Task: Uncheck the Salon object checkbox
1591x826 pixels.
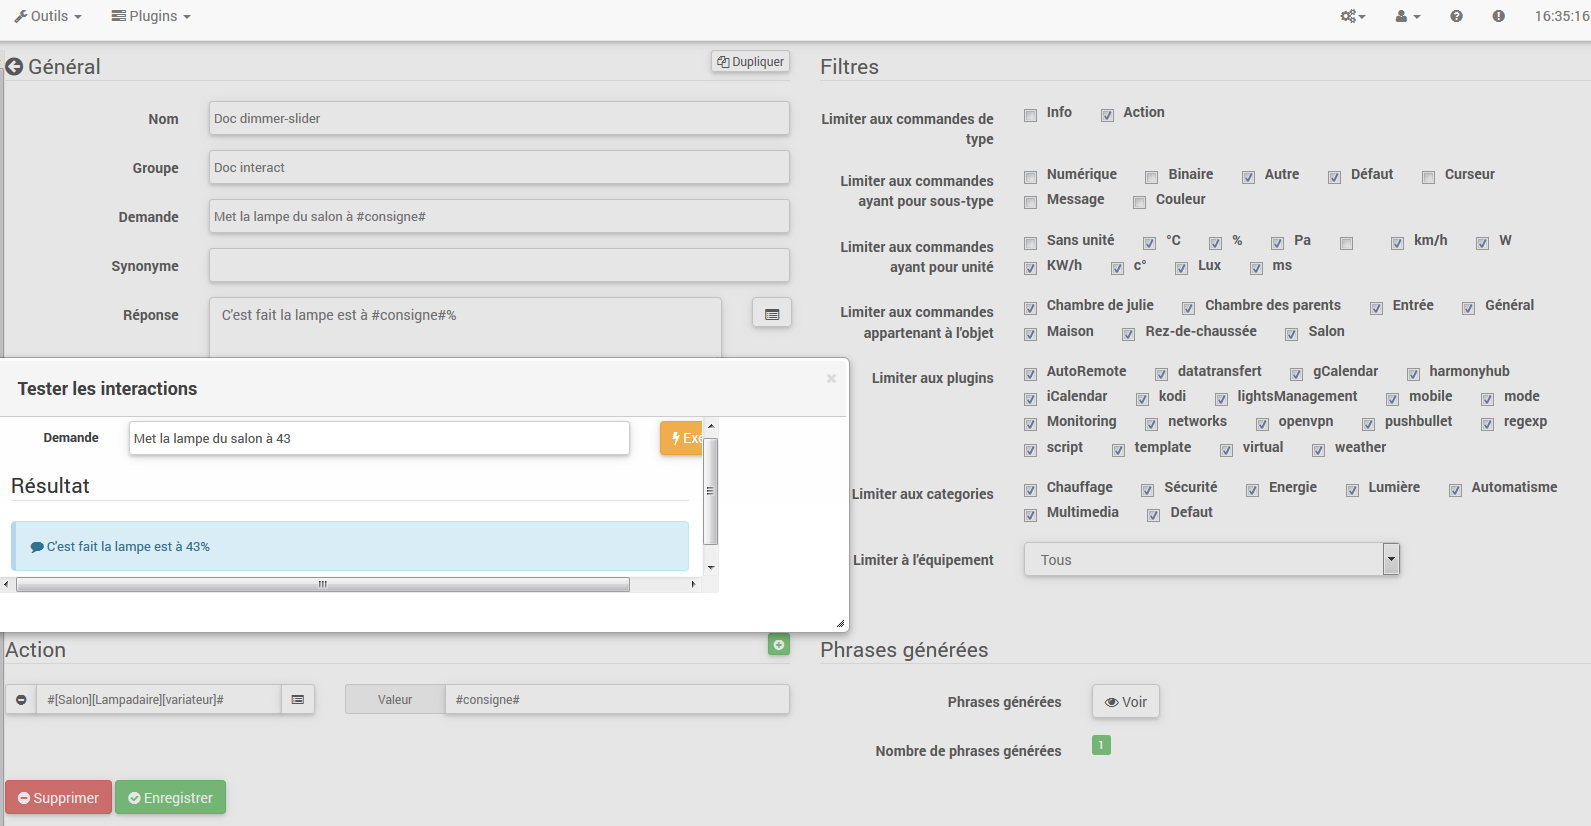Action: coord(1291,334)
